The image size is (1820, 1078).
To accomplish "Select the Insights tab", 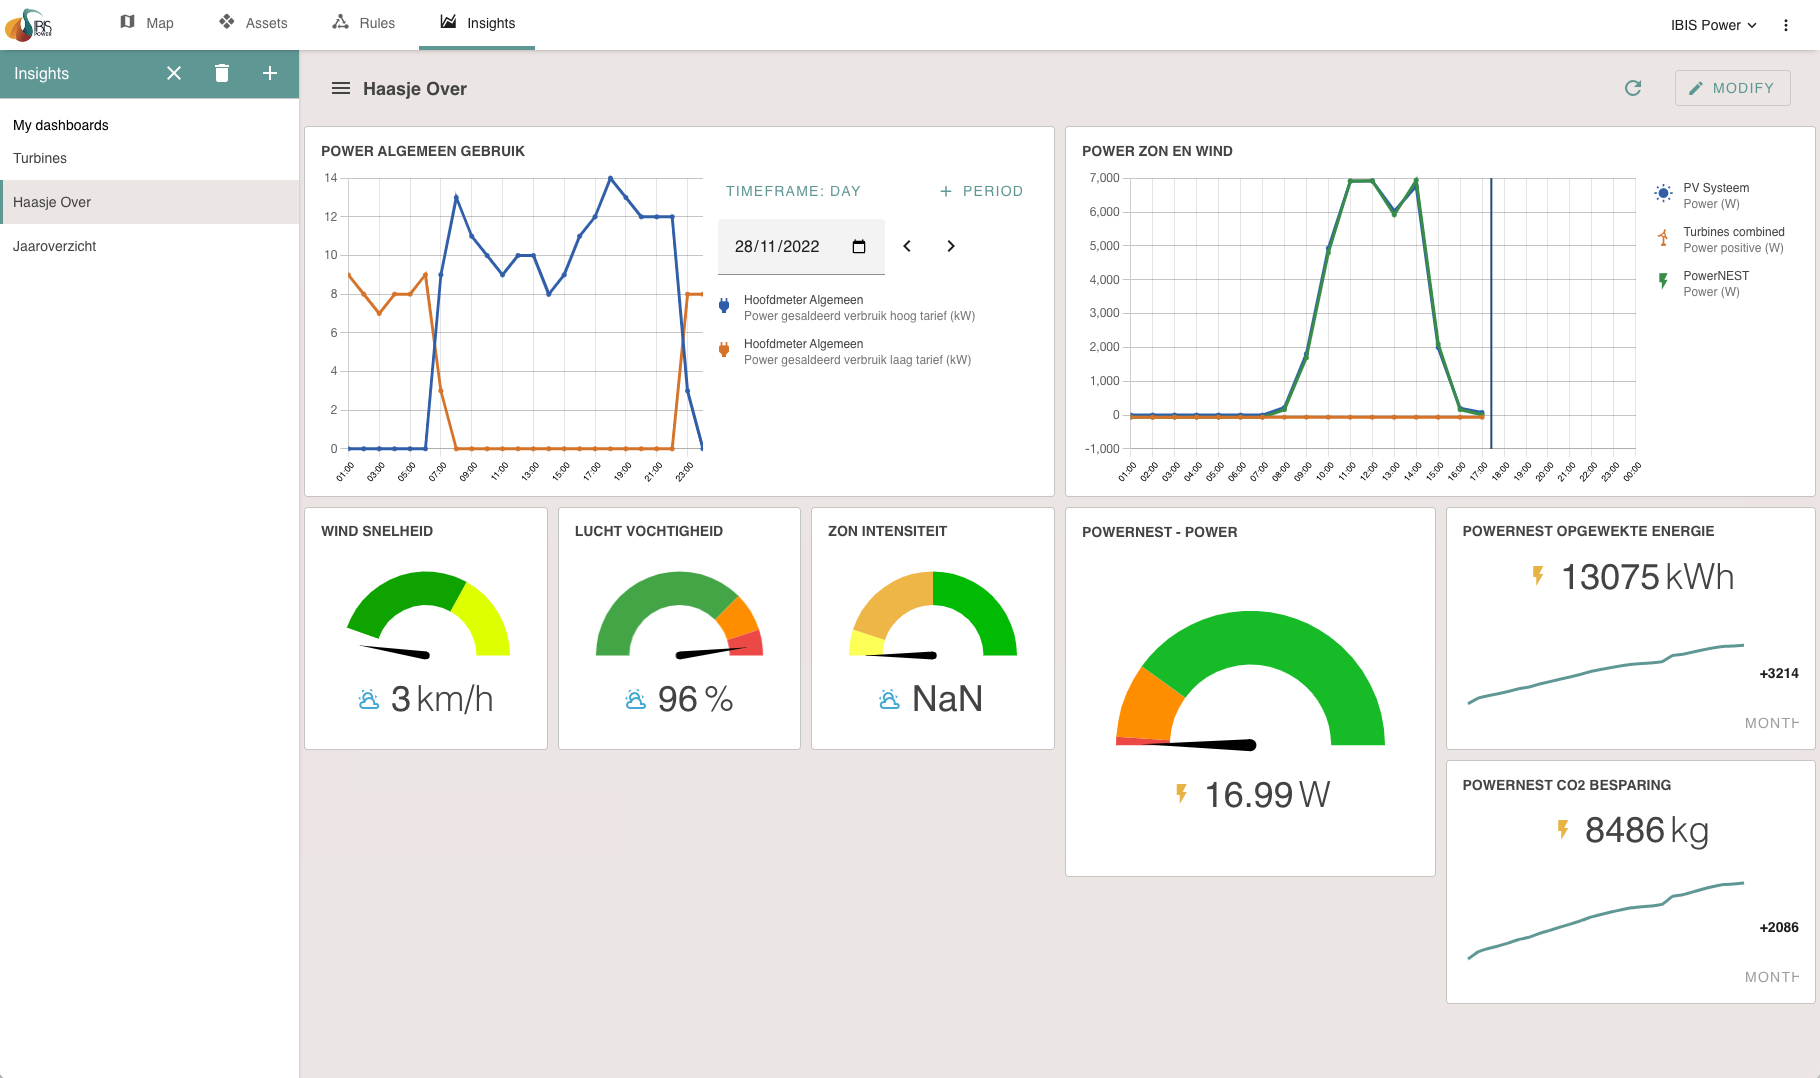I will coord(477,23).
